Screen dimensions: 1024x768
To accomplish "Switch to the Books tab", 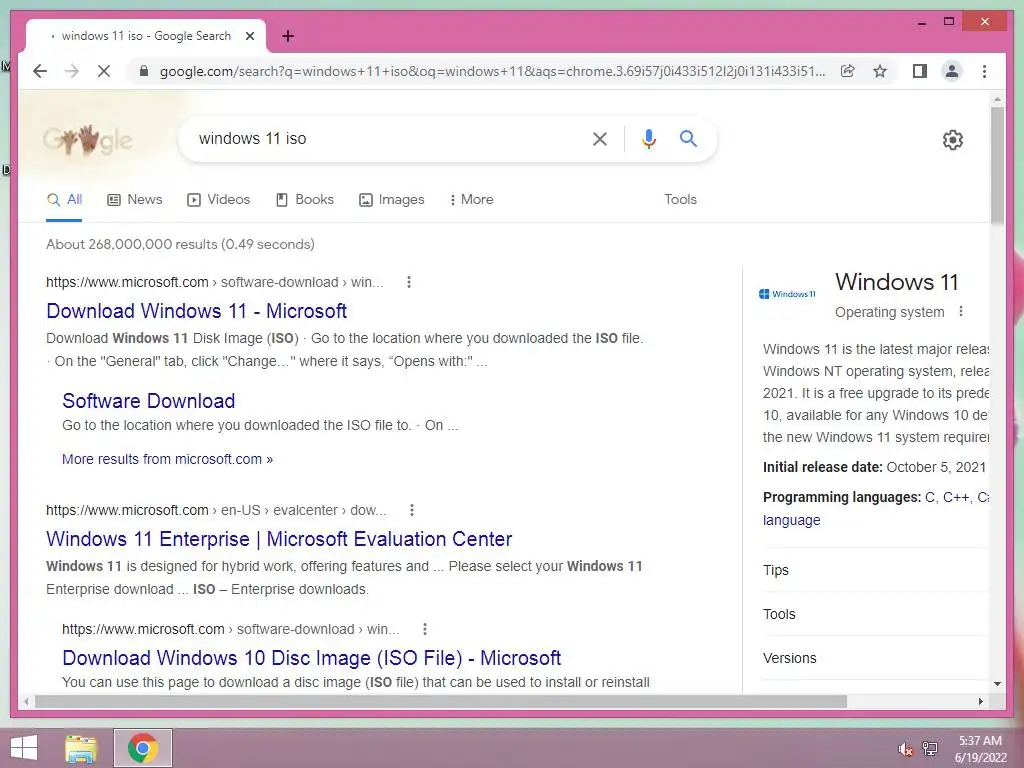I will (304, 199).
